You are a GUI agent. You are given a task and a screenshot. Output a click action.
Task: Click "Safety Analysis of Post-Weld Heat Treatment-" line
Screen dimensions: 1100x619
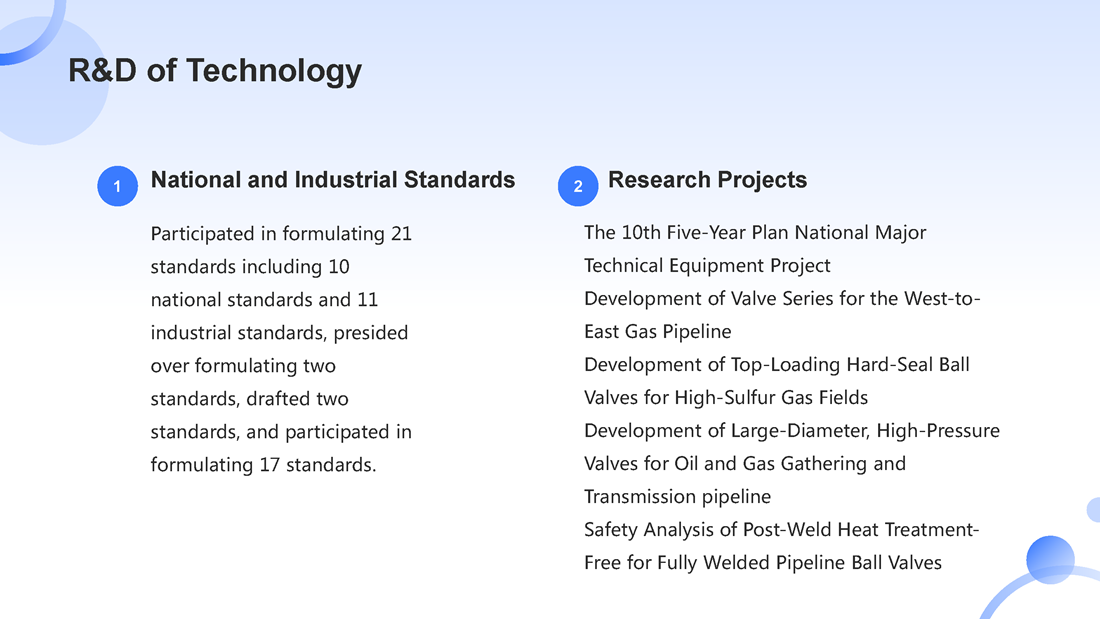[781, 530]
